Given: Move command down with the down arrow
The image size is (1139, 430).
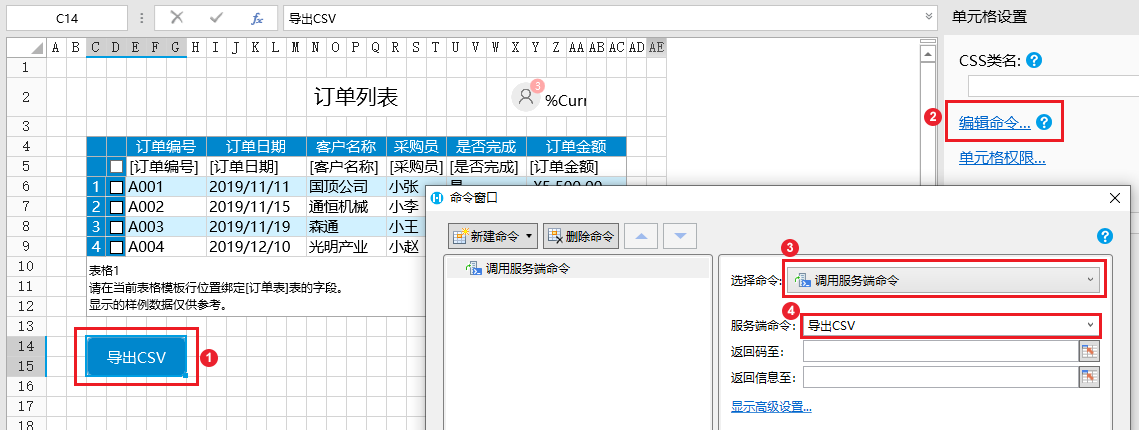Looking at the screenshot, I should 679,236.
